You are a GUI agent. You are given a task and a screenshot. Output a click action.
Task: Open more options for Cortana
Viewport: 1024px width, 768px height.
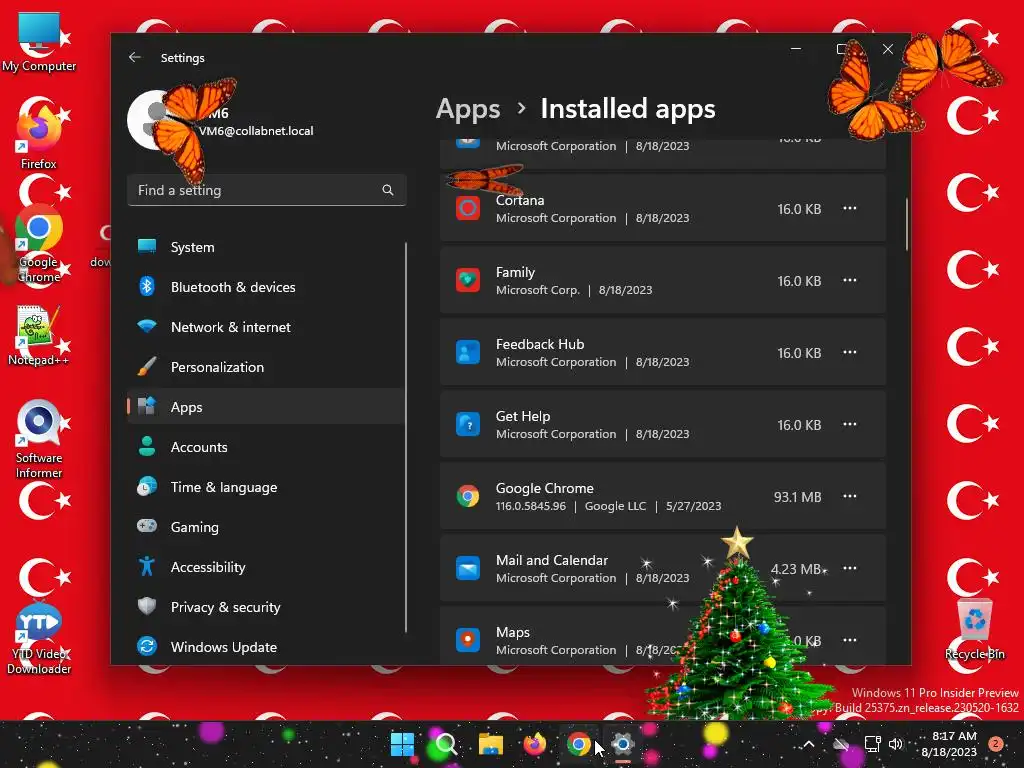[x=850, y=208]
